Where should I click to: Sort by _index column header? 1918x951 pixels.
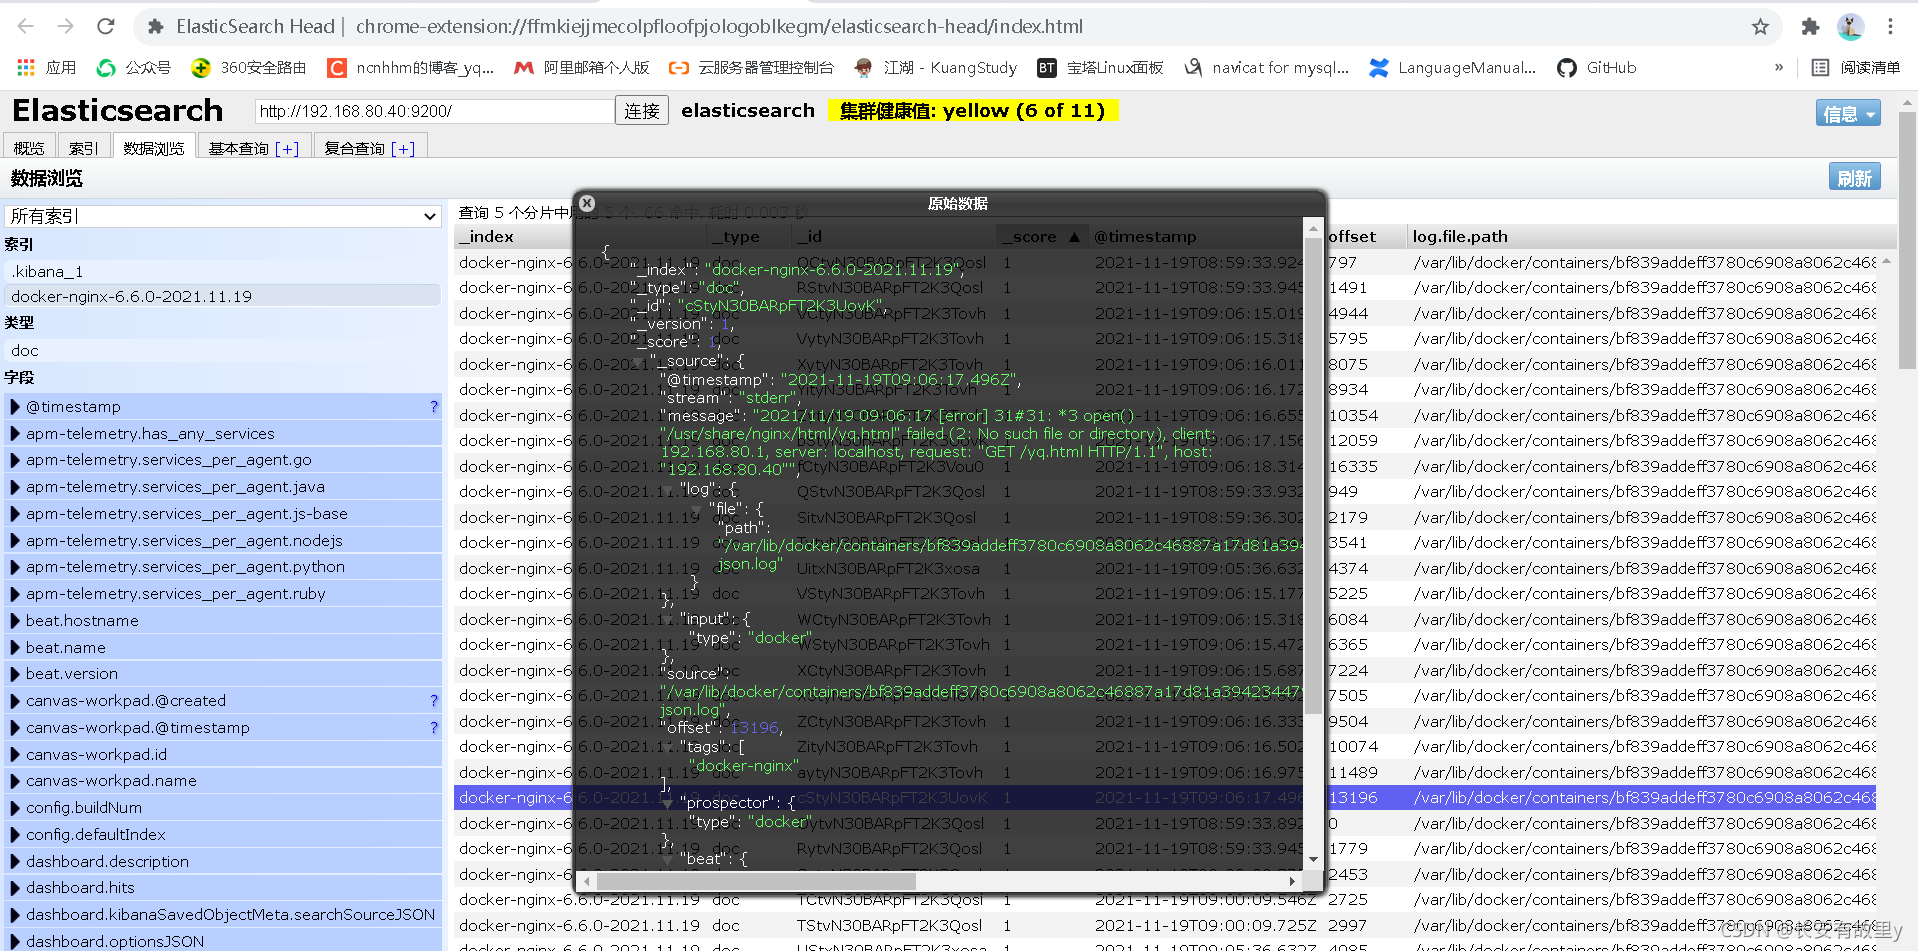(486, 237)
